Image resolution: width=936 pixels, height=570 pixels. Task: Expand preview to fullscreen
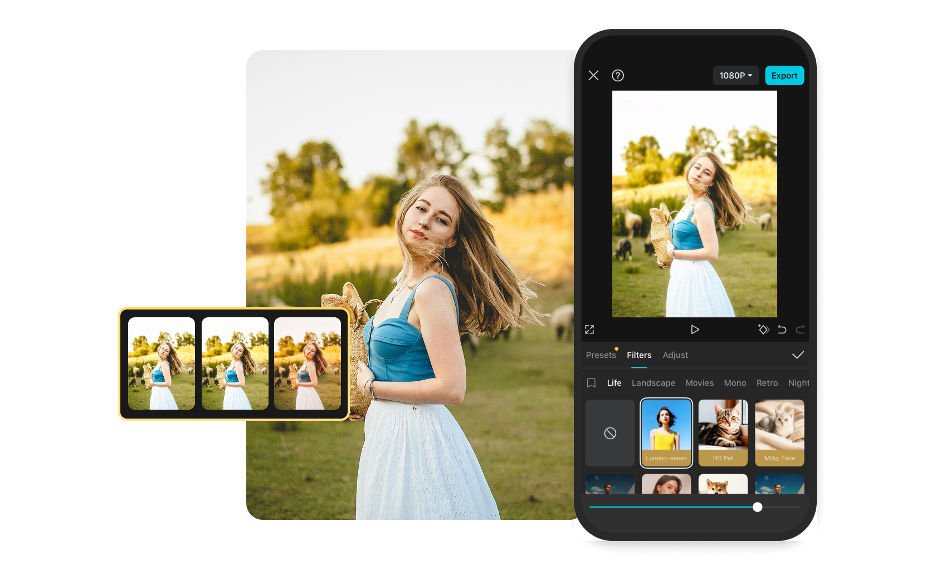click(x=590, y=329)
